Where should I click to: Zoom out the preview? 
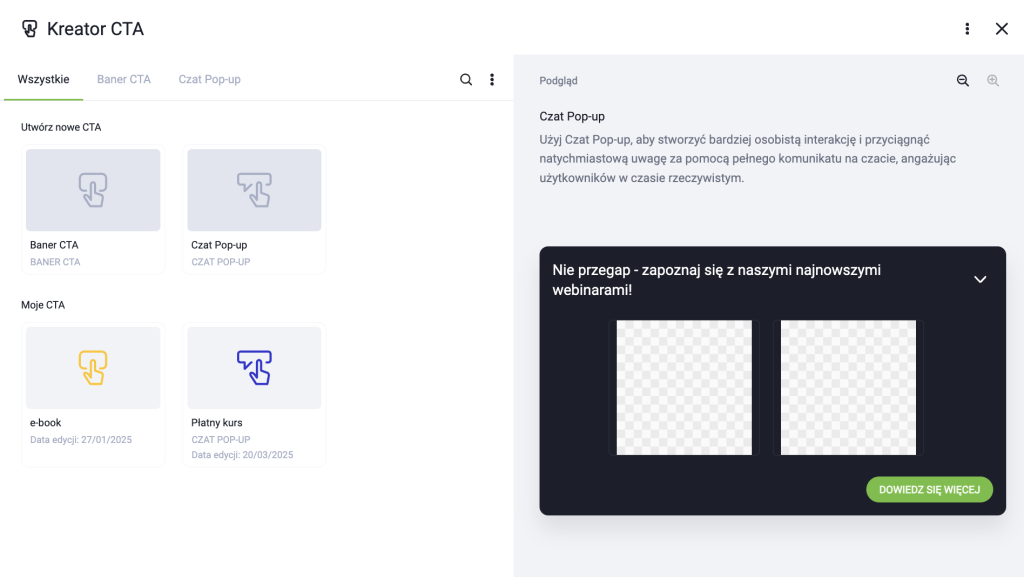pyautogui.click(x=963, y=80)
